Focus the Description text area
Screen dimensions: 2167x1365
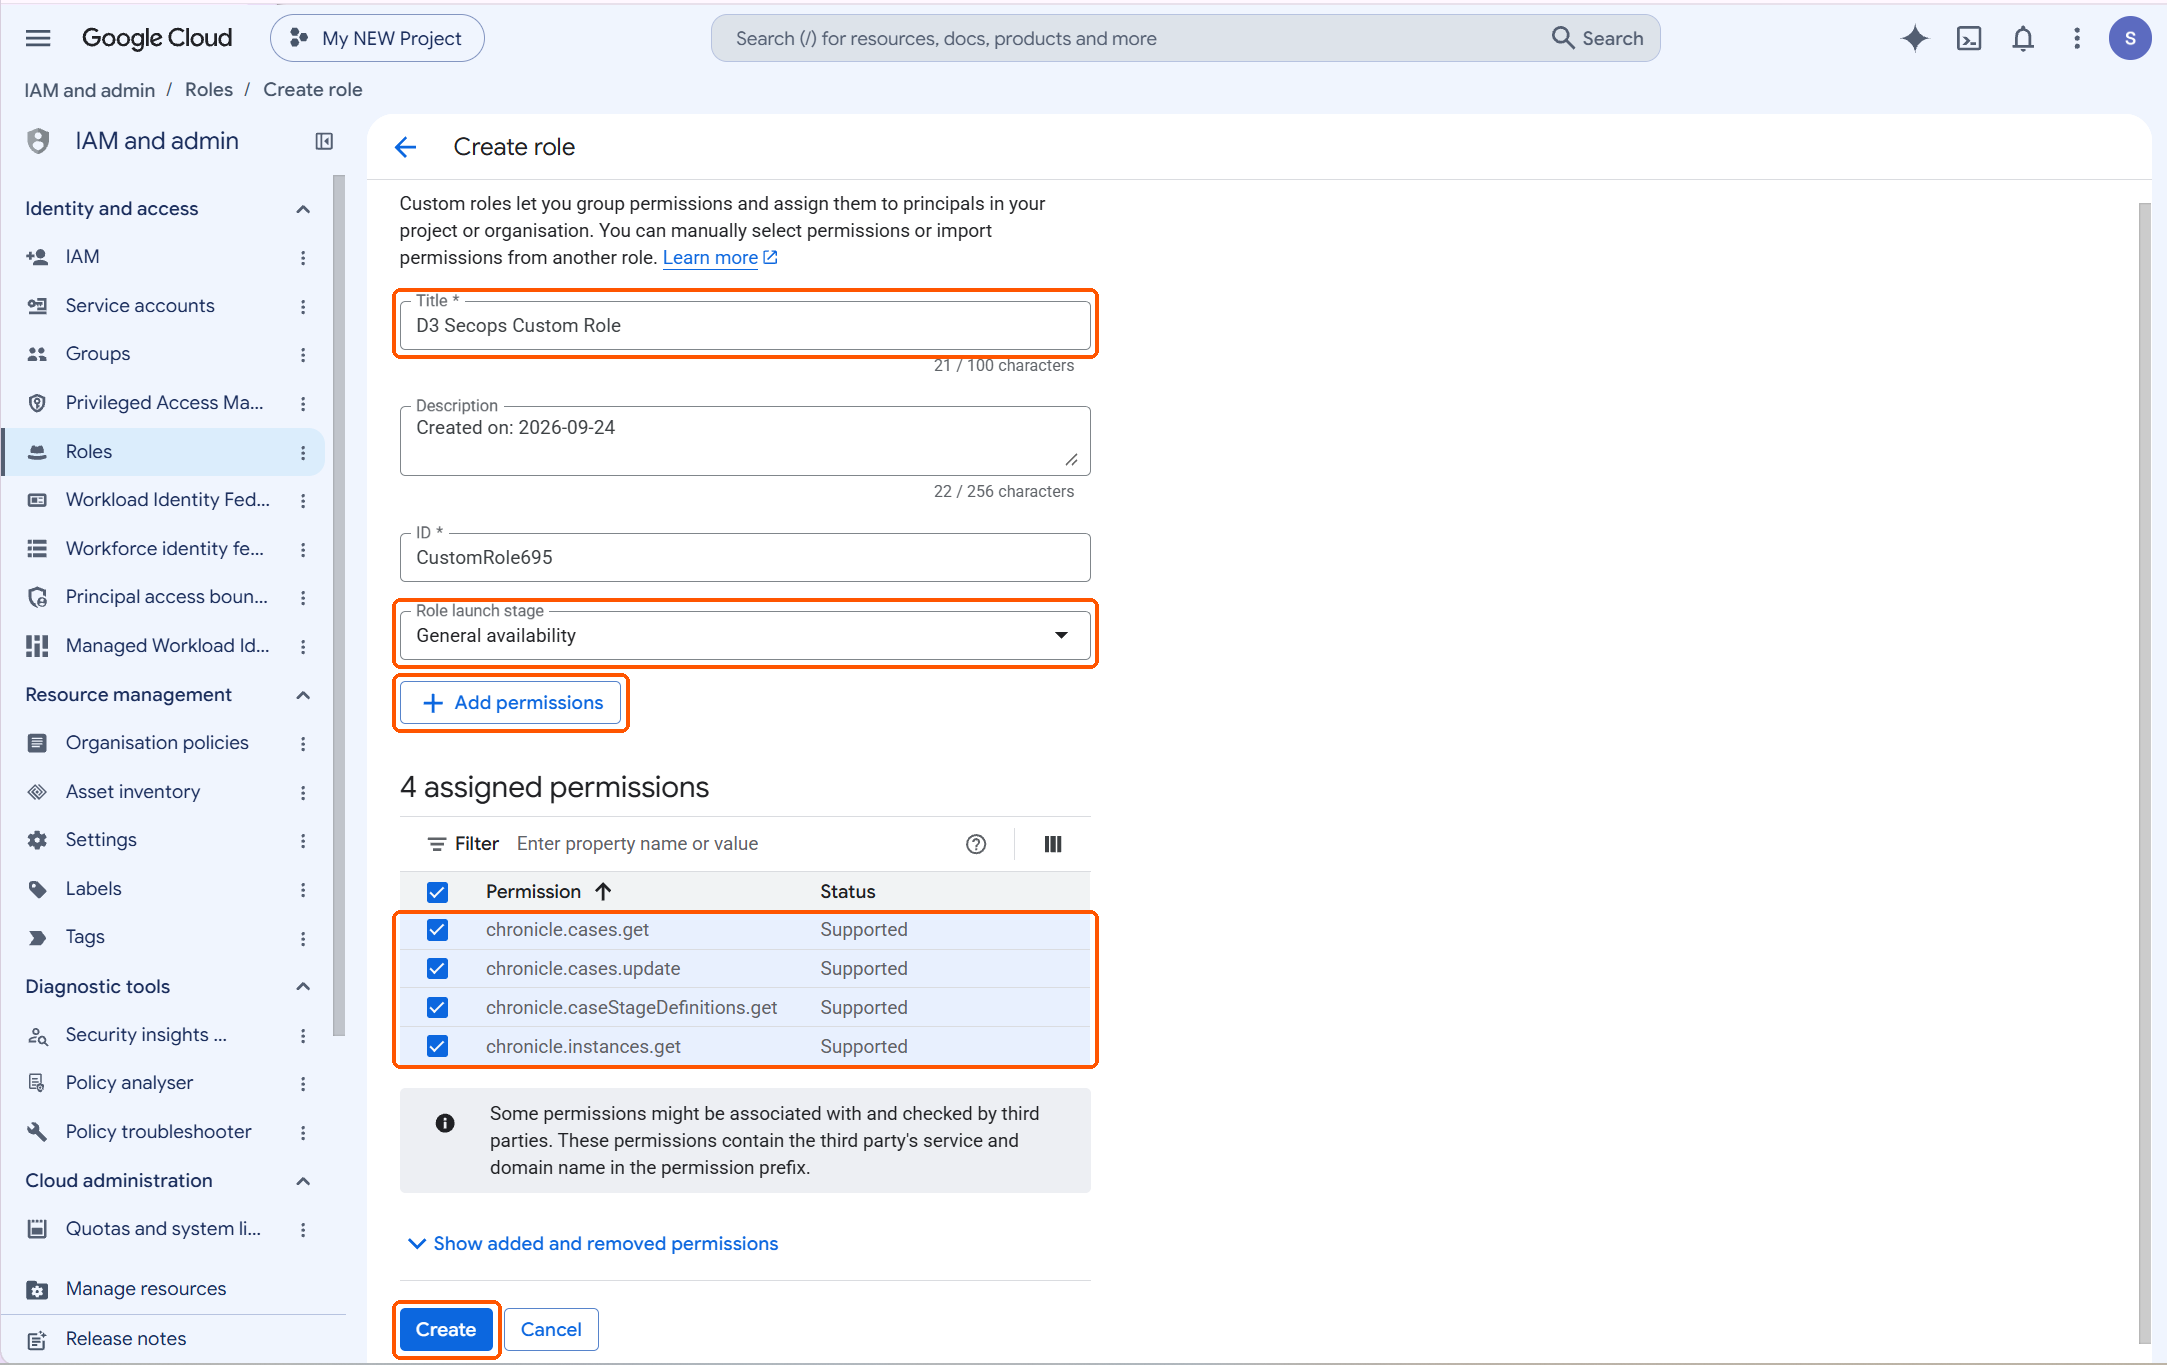click(x=745, y=441)
